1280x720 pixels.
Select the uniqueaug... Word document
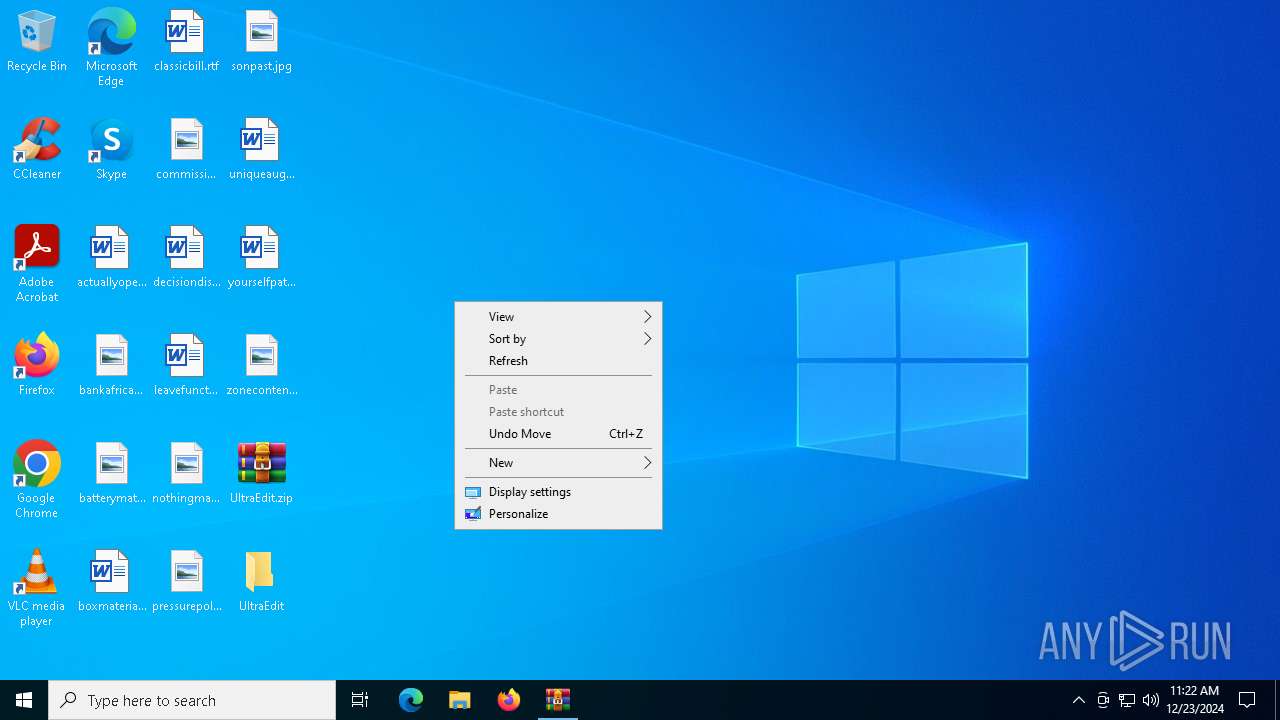[261, 150]
